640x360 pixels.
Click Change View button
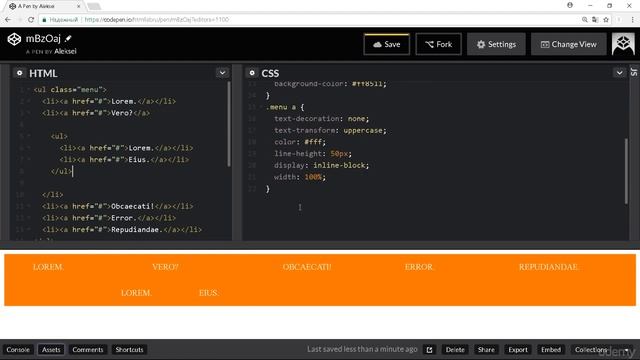[569, 44]
